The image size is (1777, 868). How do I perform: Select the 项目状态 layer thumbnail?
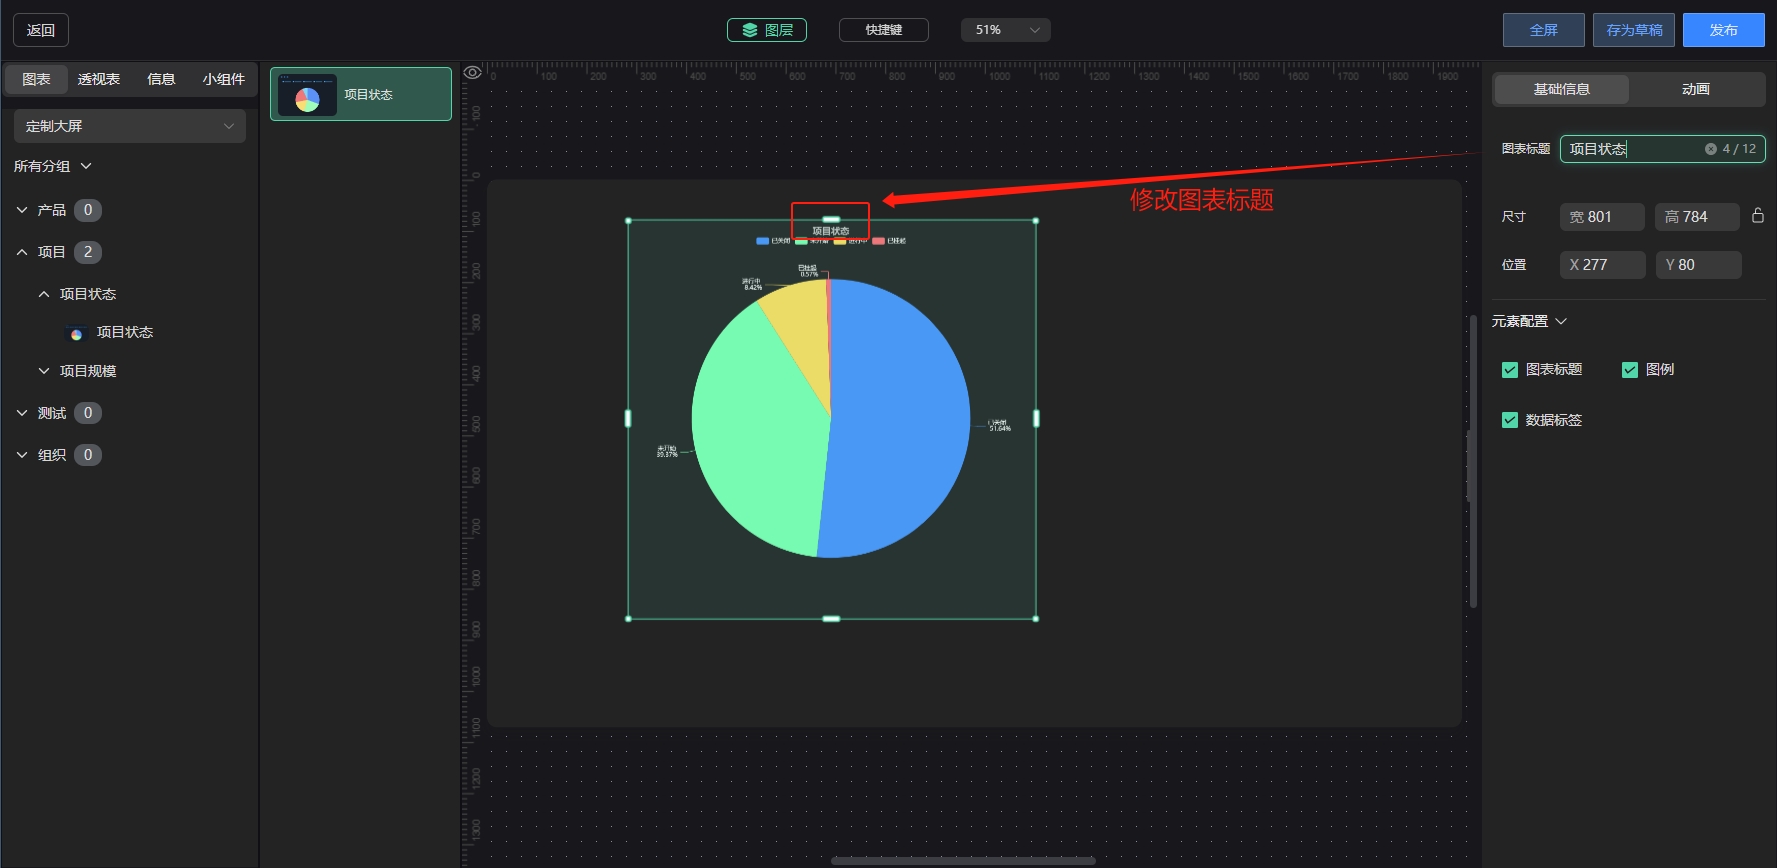coord(307,95)
